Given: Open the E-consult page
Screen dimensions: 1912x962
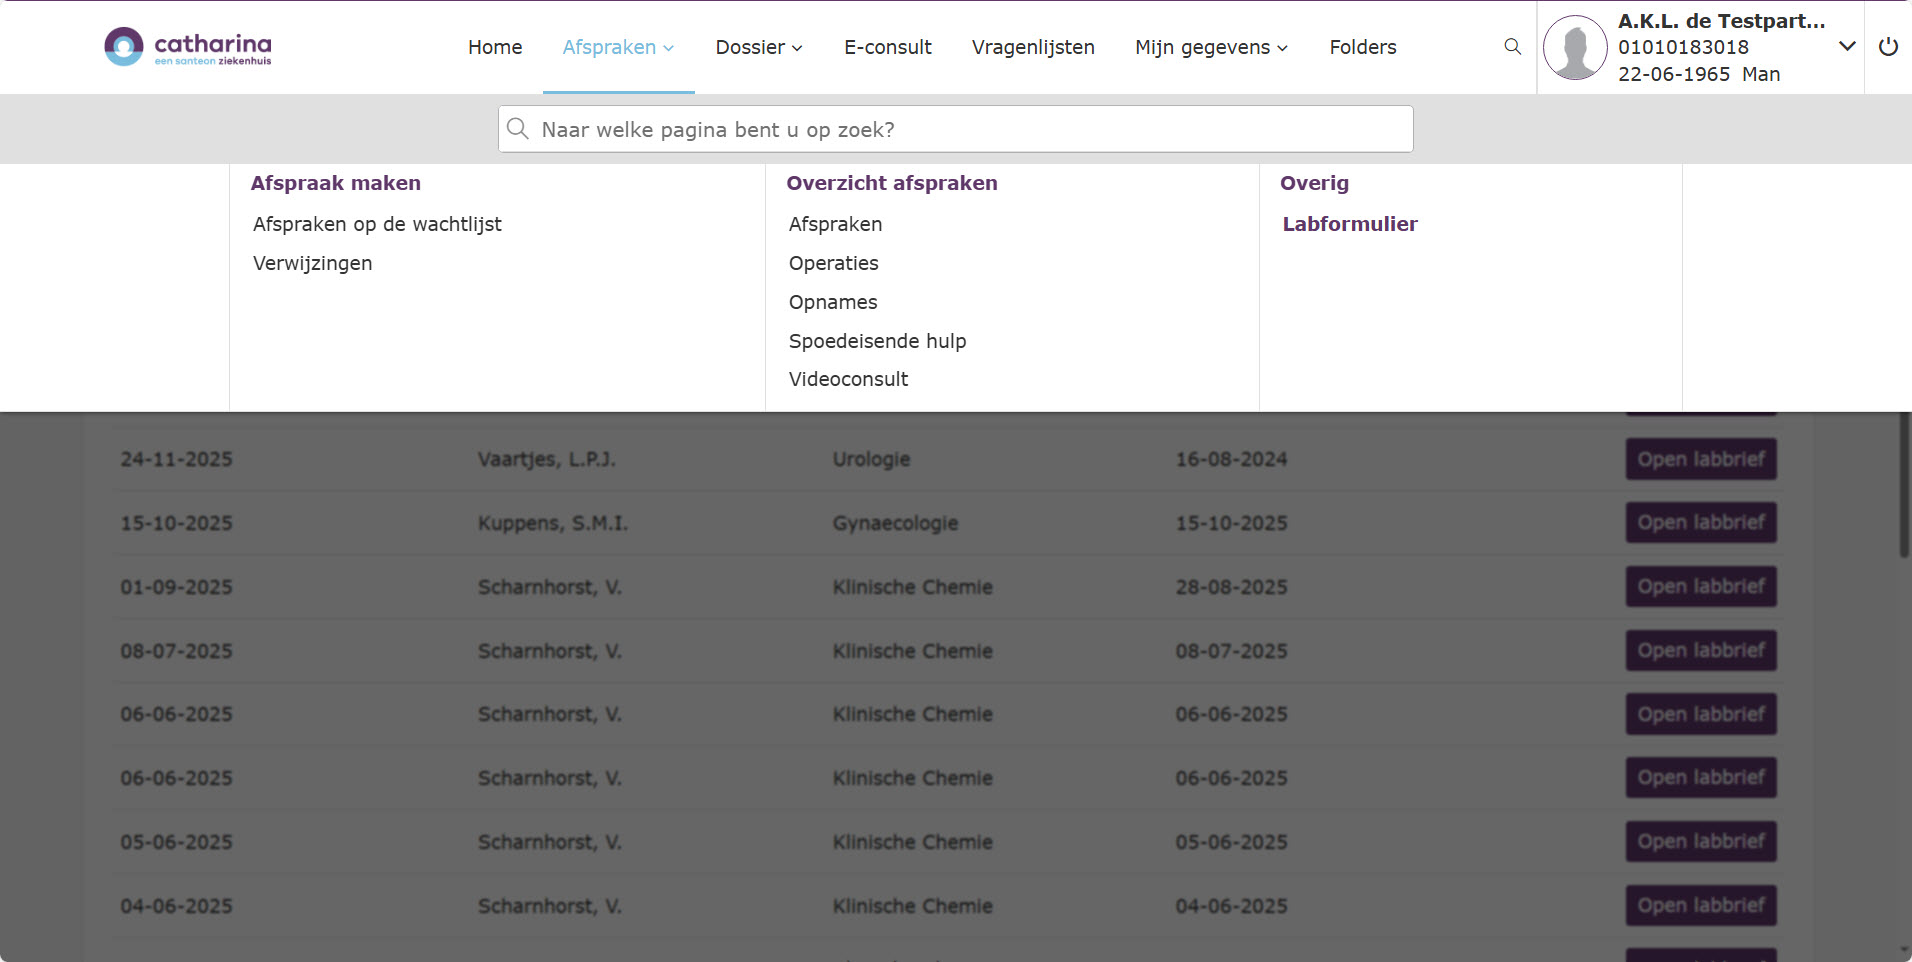Looking at the screenshot, I should pyautogui.click(x=887, y=47).
